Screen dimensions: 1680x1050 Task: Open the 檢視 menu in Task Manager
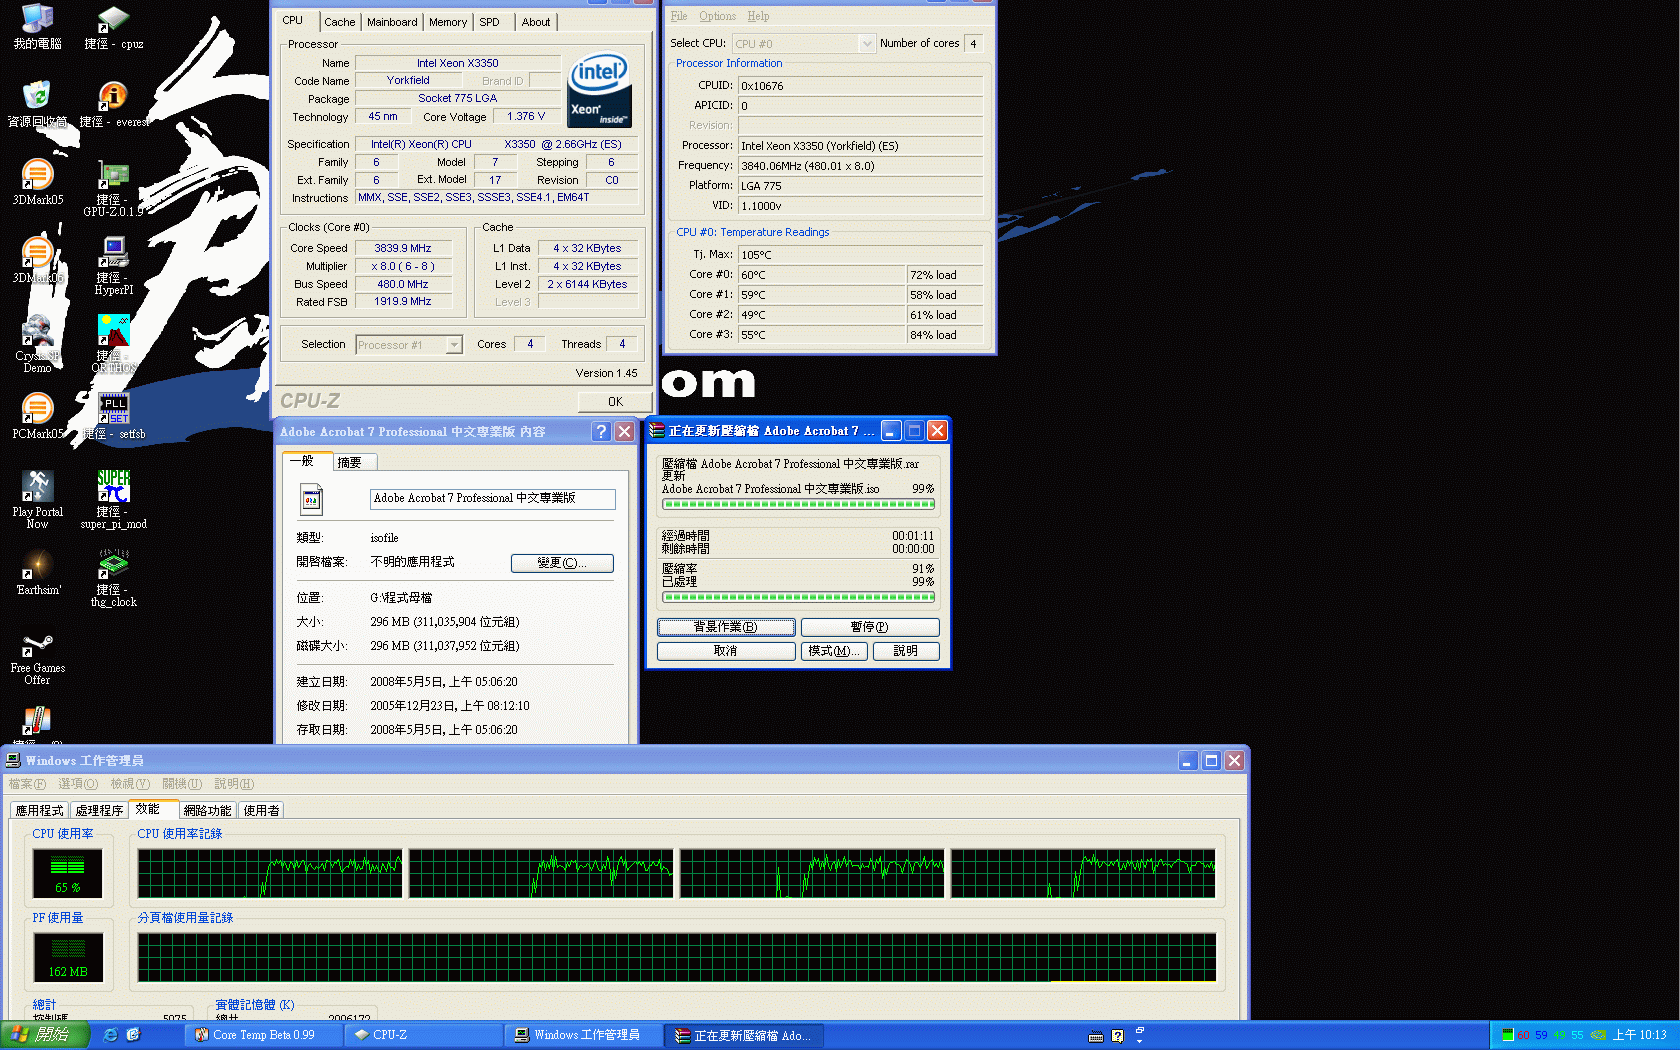tap(130, 784)
